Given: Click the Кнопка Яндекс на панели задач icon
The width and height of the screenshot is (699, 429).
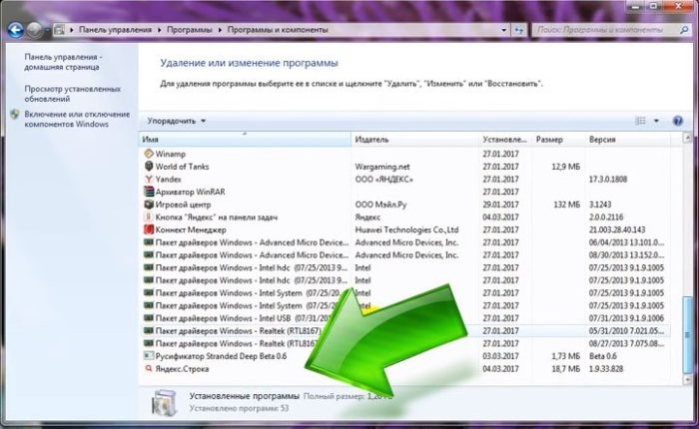Looking at the screenshot, I should coord(148,217).
